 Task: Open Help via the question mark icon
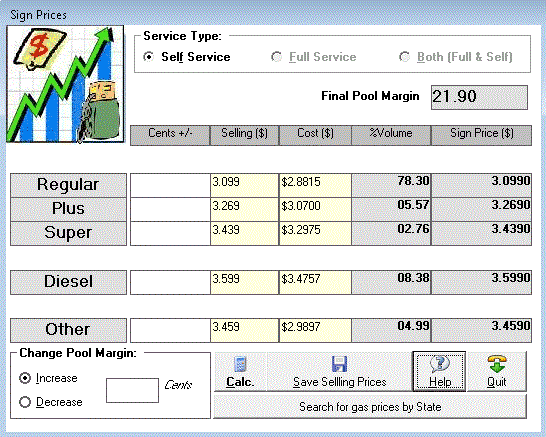click(x=439, y=364)
